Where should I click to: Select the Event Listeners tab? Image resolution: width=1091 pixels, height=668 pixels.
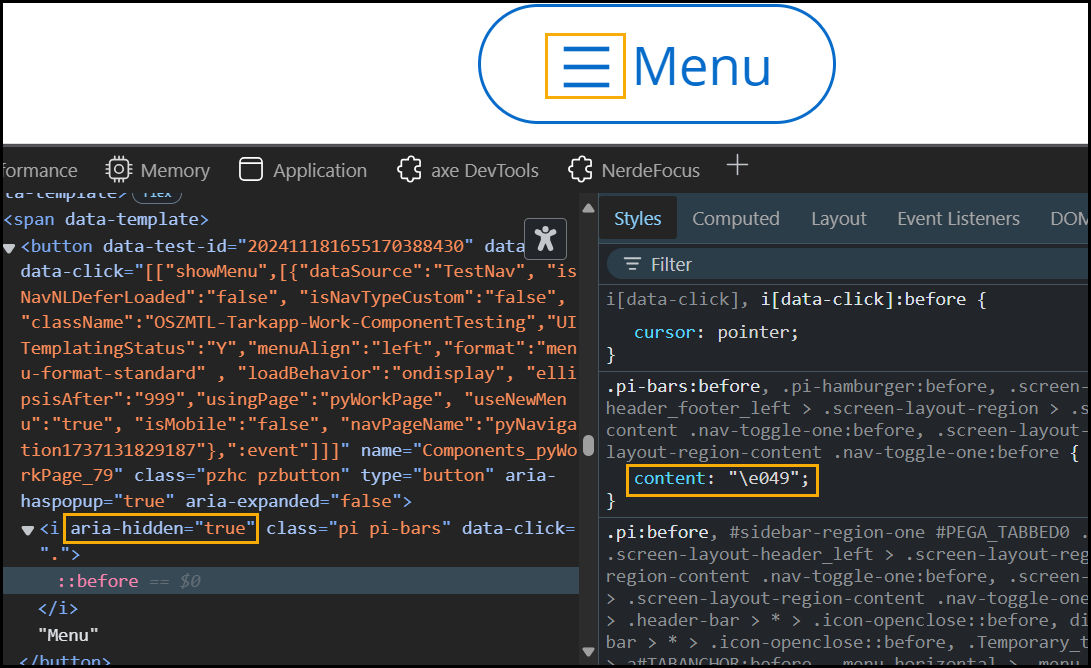pos(958,219)
